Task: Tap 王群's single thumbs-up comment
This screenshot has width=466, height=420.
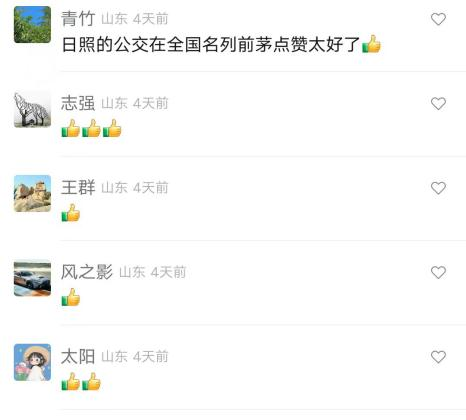Action: [x=71, y=213]
